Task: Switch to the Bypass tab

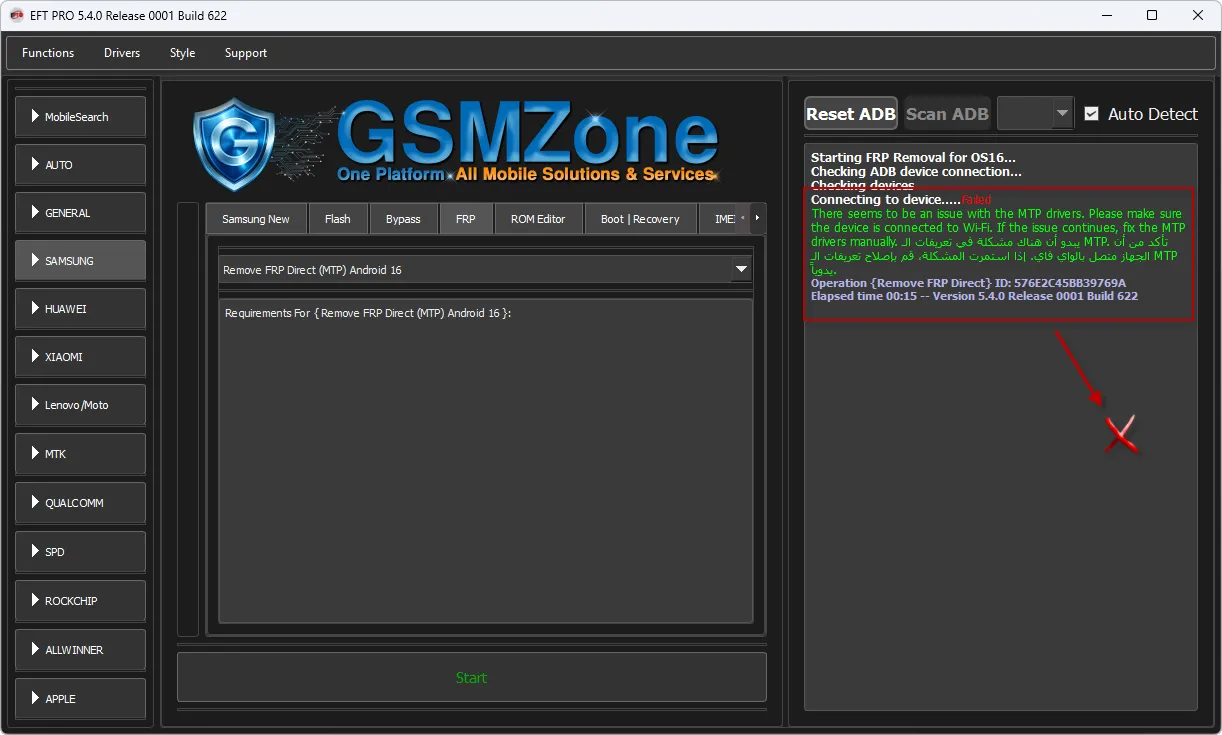Action: tap(403, 219)
